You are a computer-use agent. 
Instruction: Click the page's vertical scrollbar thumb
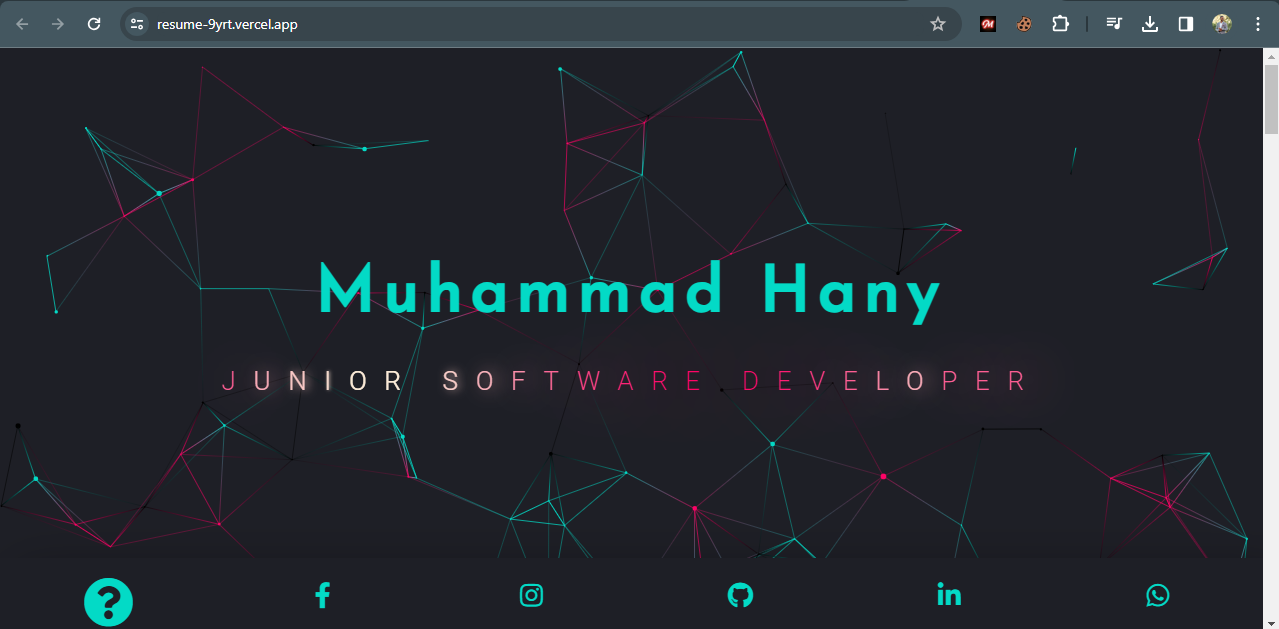tap(1271, 100)
